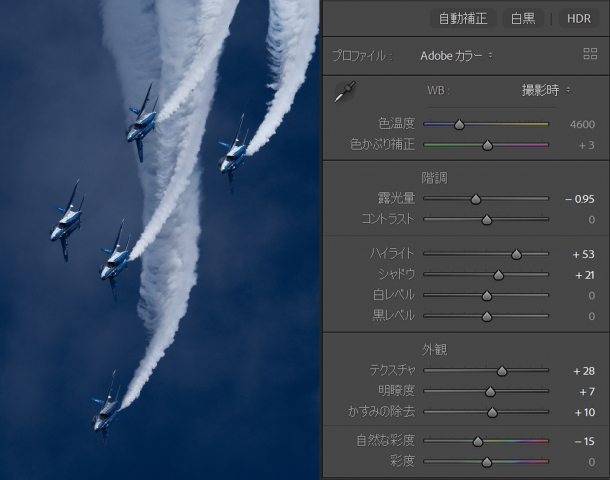Click the +53 highlights value field

tap(583, 254)
